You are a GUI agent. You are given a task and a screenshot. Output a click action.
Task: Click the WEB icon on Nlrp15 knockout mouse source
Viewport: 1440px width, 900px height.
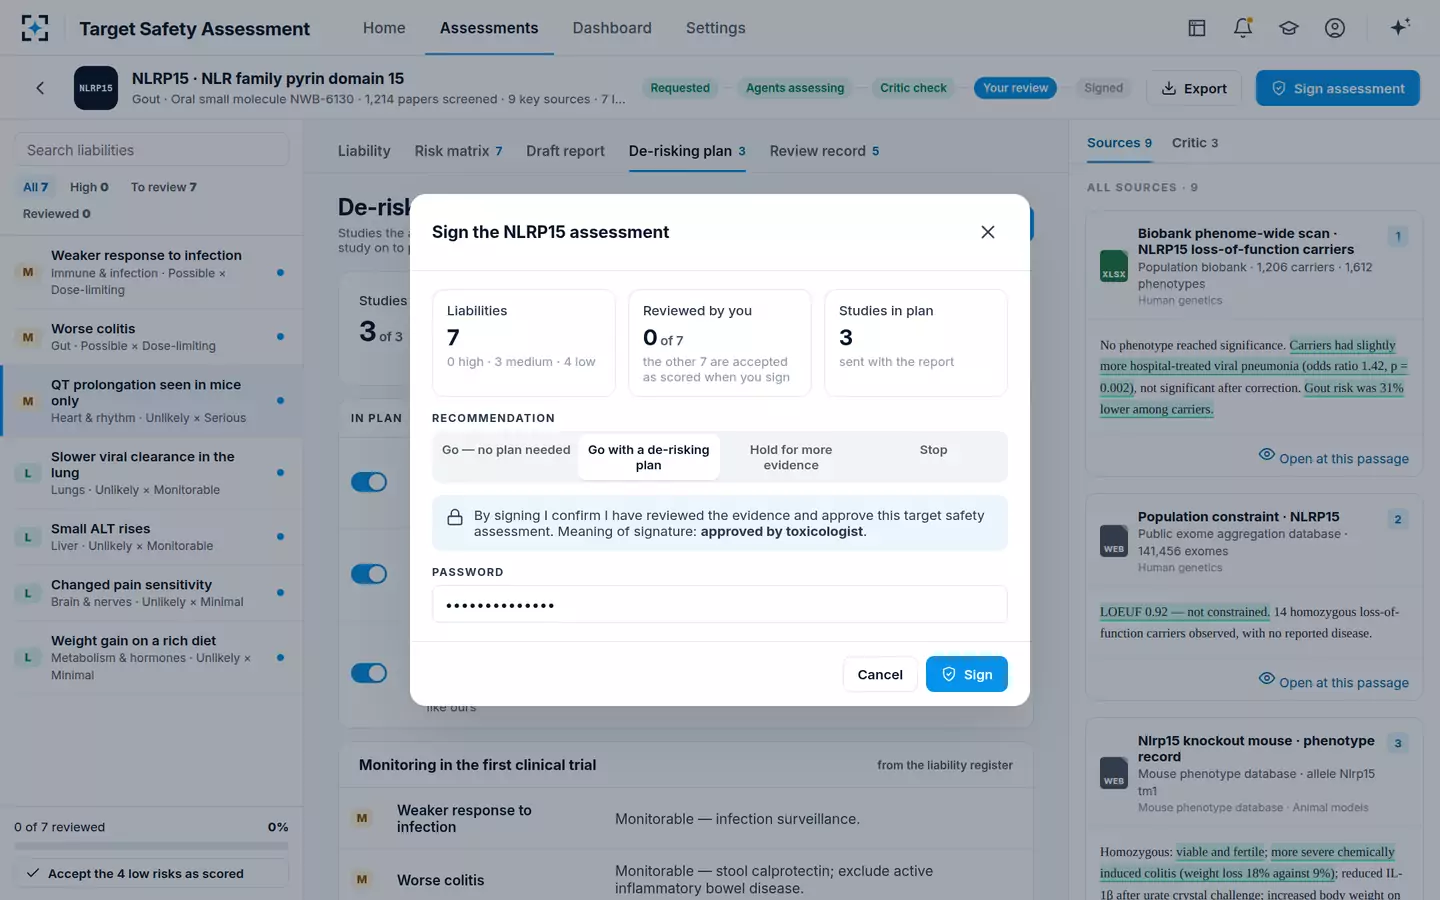coord(1114,772)
